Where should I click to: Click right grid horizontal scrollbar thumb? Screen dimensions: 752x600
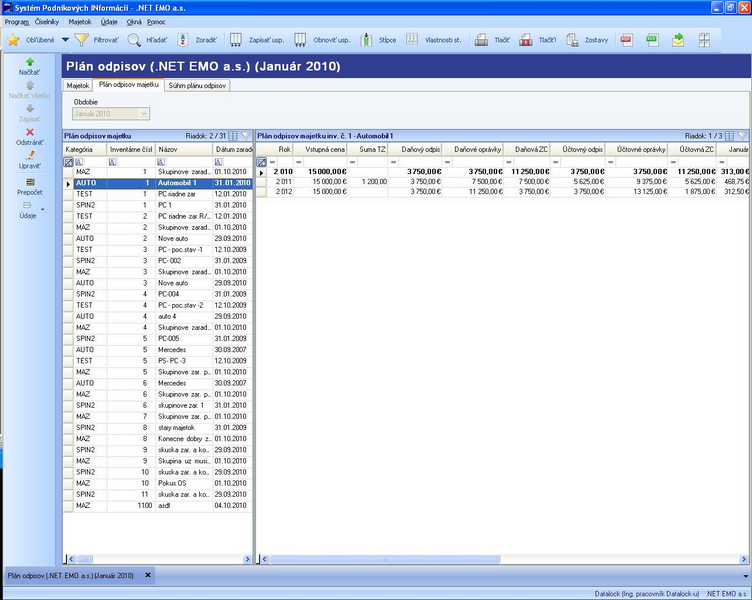click(385, 559)
